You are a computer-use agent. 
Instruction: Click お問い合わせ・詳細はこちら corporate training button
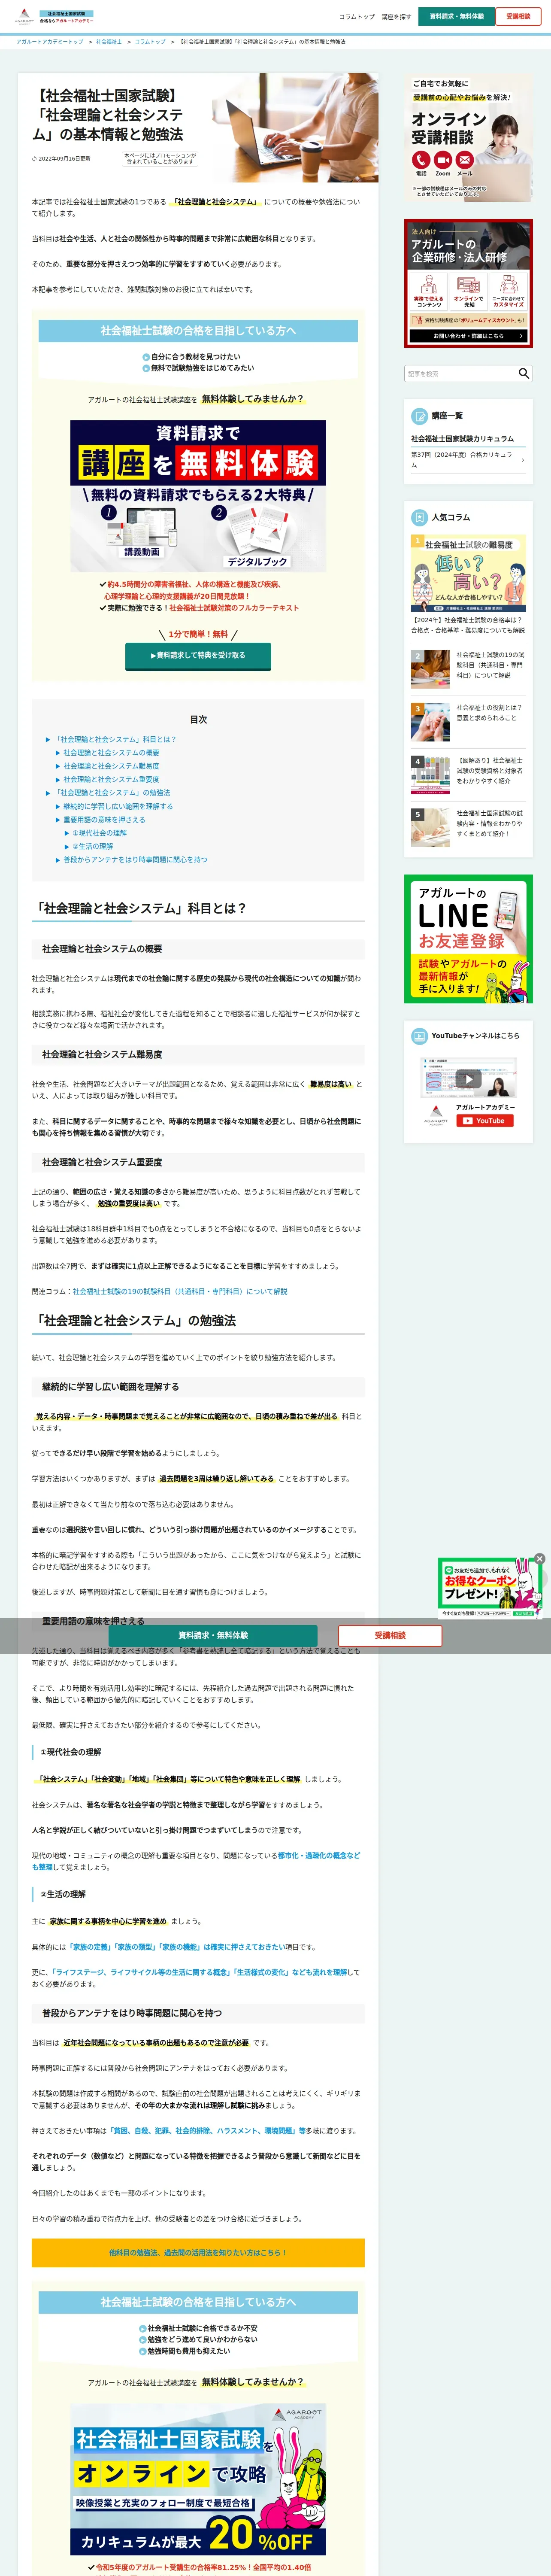[x=468, y=336]
